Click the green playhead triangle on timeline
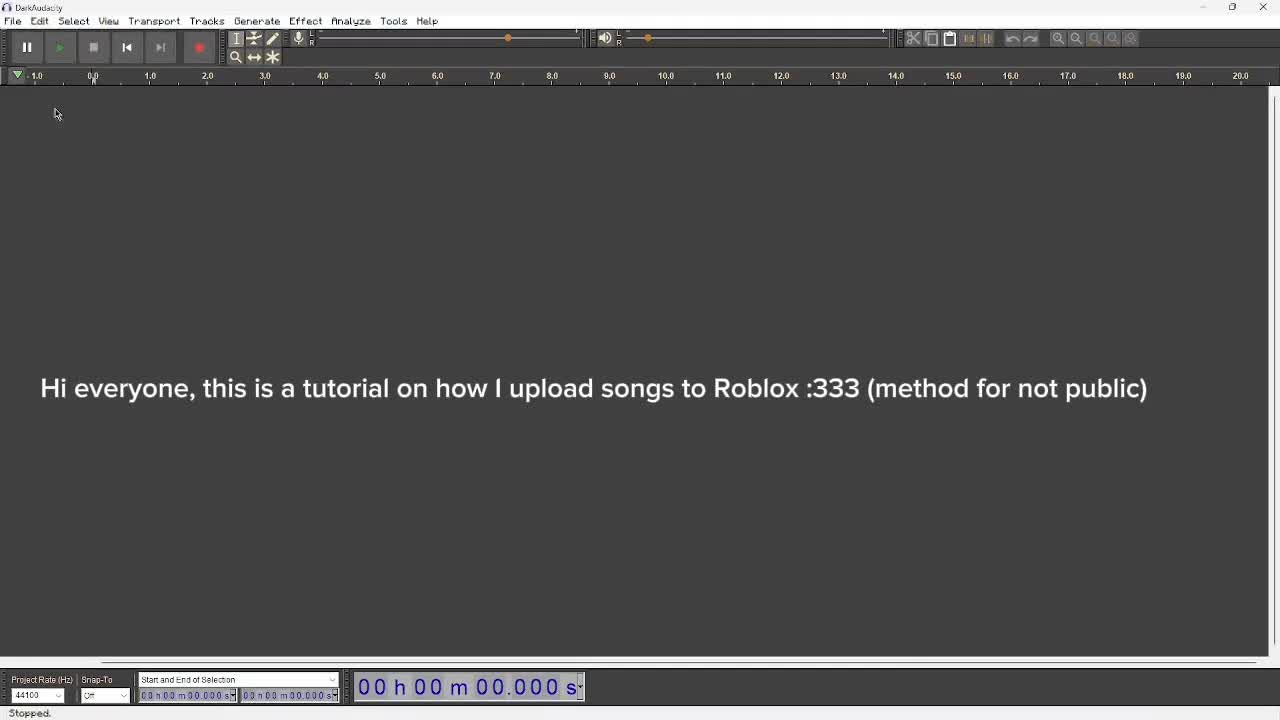The height and width of the screenshot is (720, 1280). (17, 75)
